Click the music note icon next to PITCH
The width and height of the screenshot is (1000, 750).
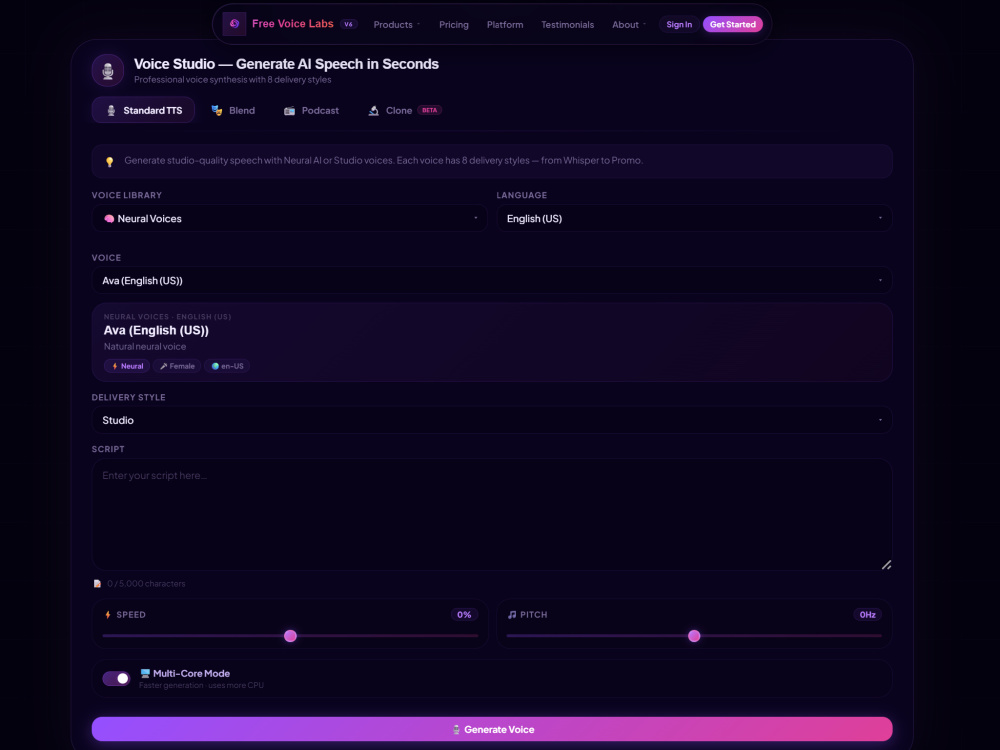tap(511, 615)
